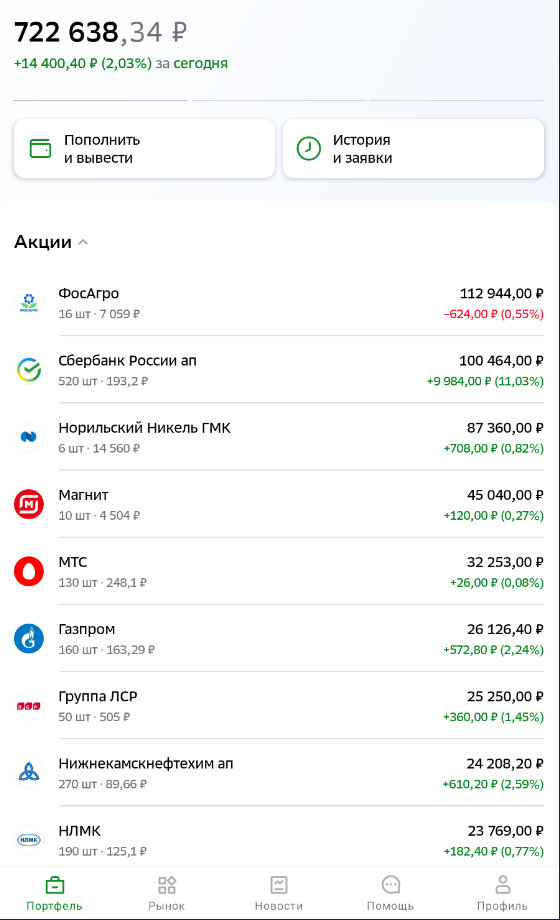Tap the ФосАгро company logo
Image resolution: width=560 pixels, height=920 pixels.
tap(29, 303)
